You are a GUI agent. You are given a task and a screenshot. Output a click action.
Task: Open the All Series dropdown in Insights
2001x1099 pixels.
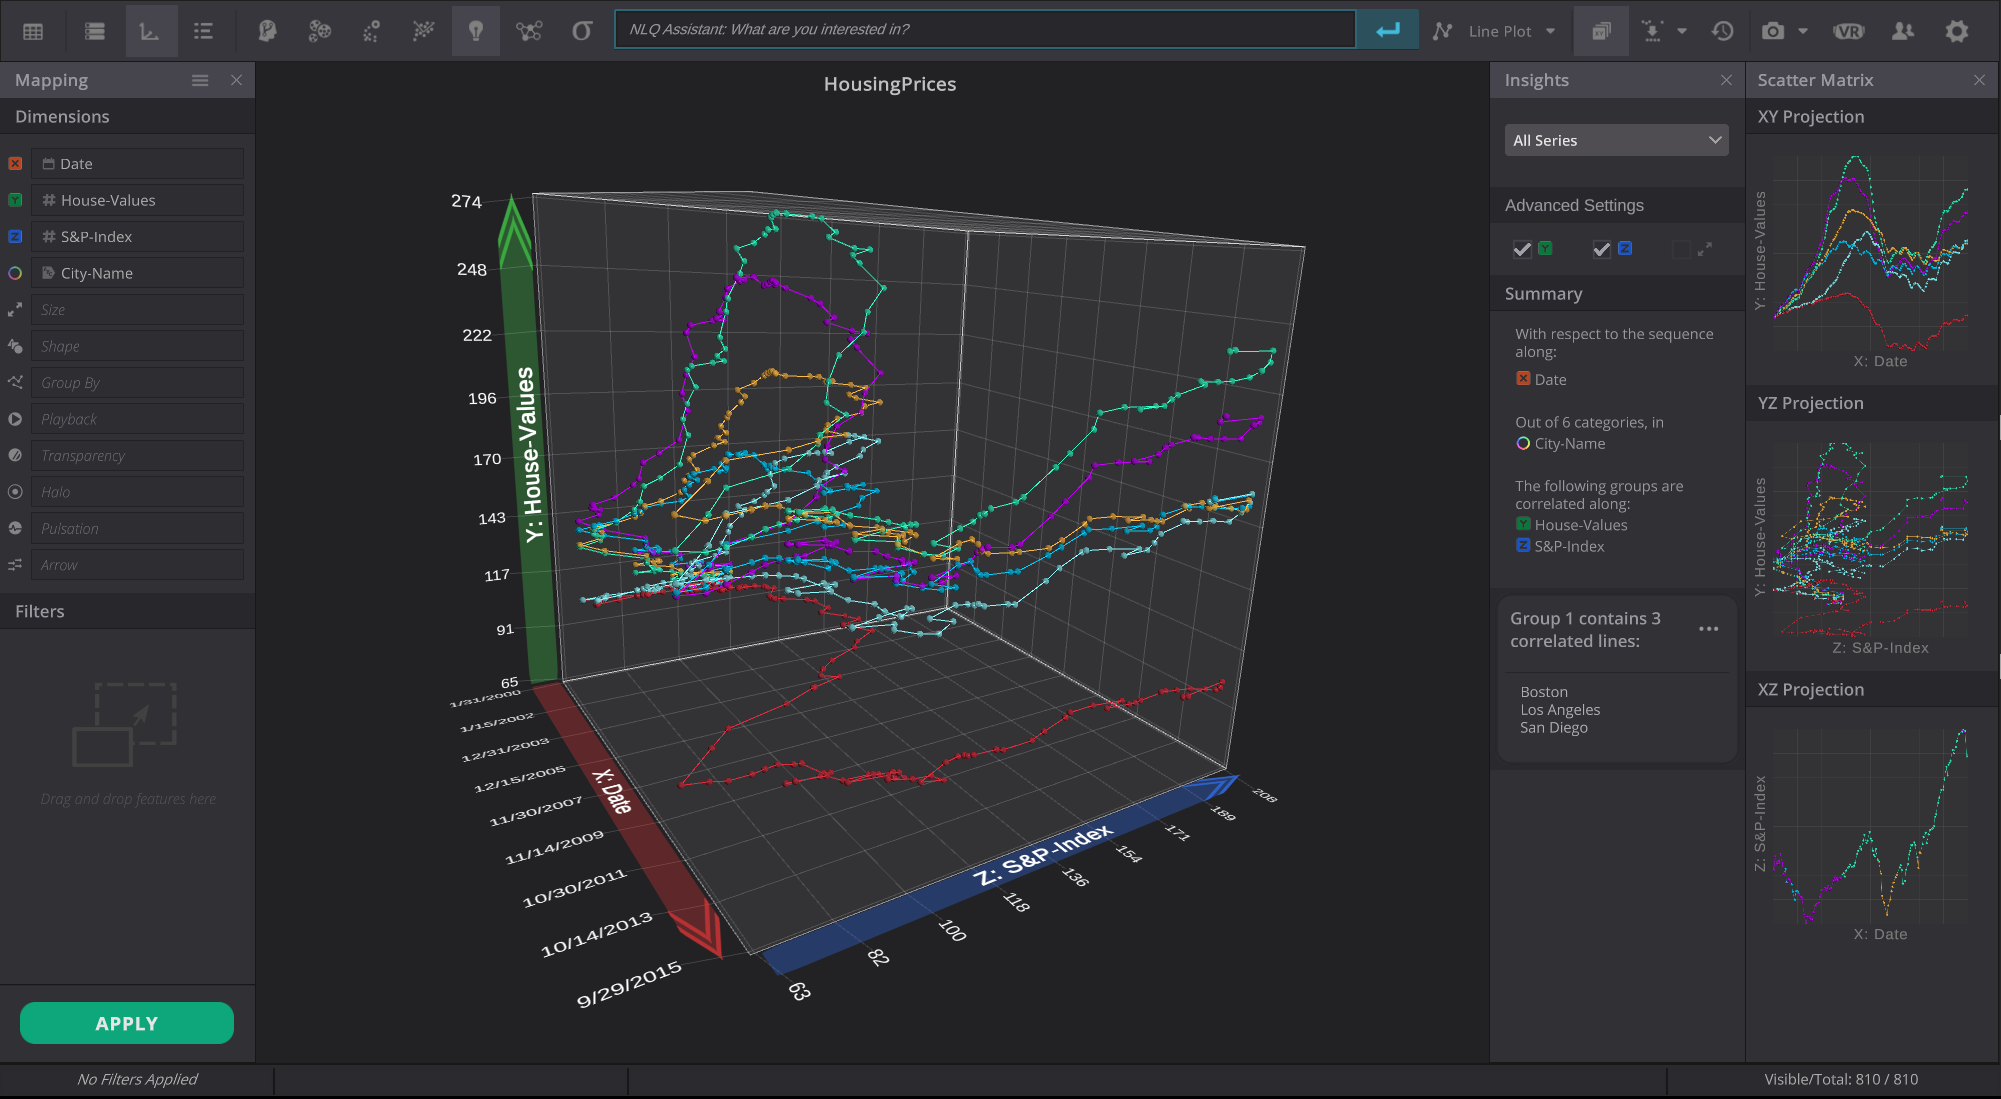(x=1616, y=140)
